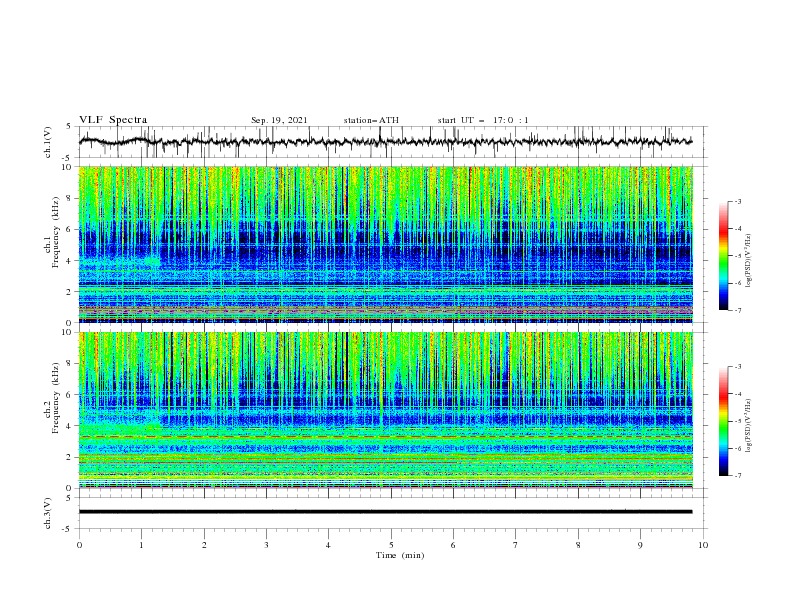
Task: Click the "VLF Spectra" plot title
Action: tap(113, 120)
